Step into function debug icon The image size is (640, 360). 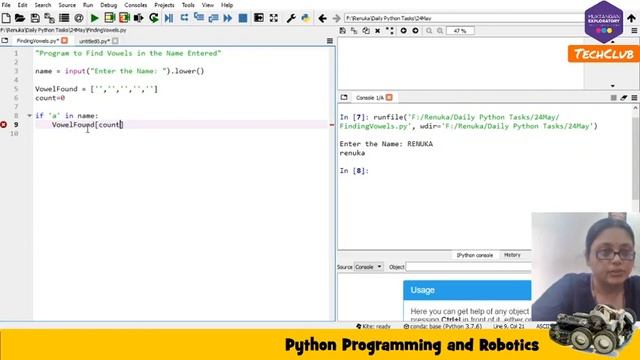[199, 18]
